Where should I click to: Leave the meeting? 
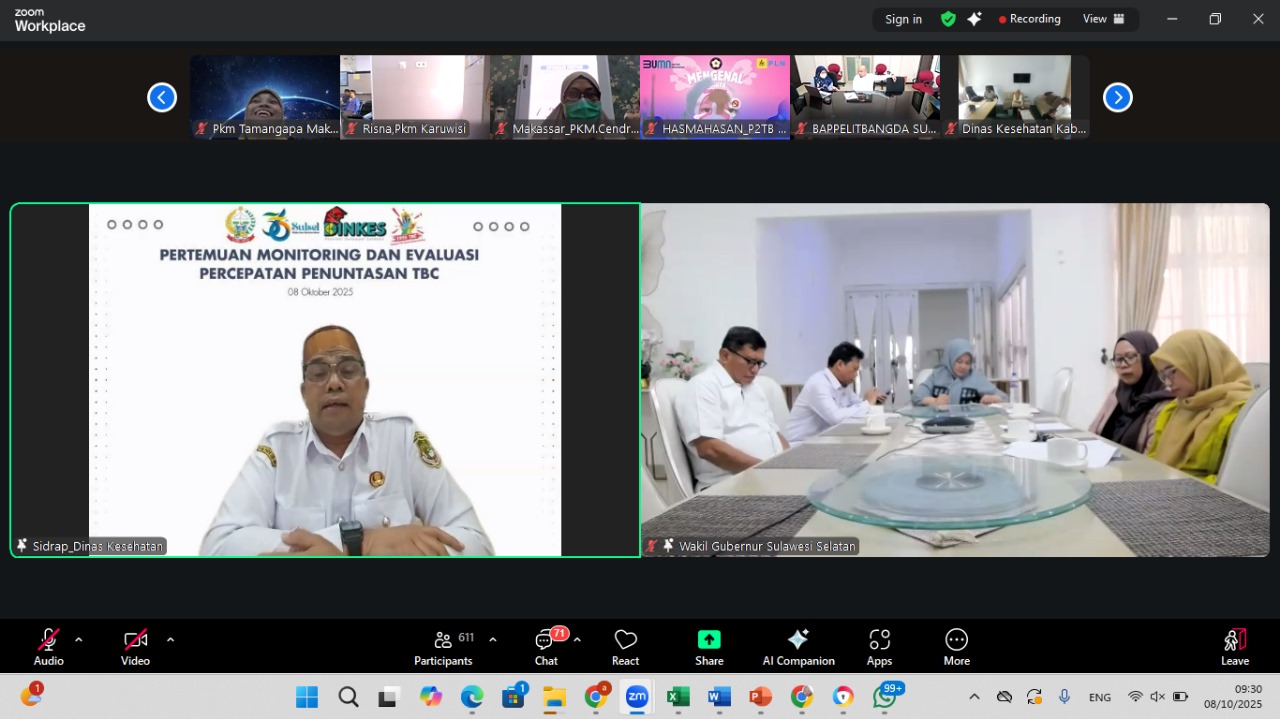1235,647
